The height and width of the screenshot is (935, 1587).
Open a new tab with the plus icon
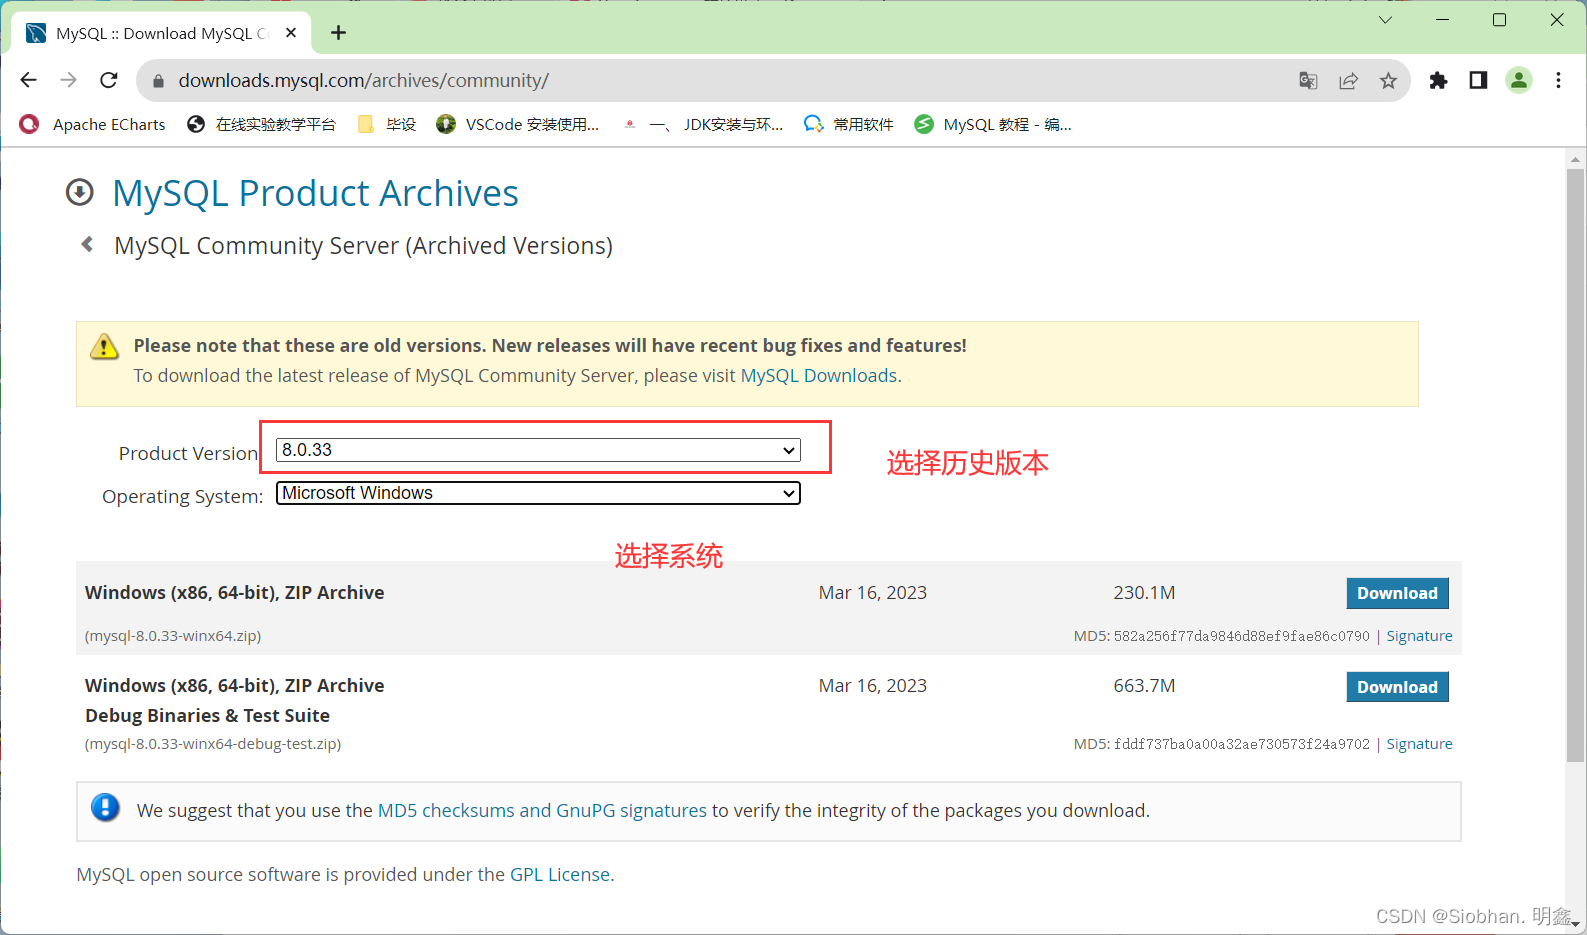339,33
